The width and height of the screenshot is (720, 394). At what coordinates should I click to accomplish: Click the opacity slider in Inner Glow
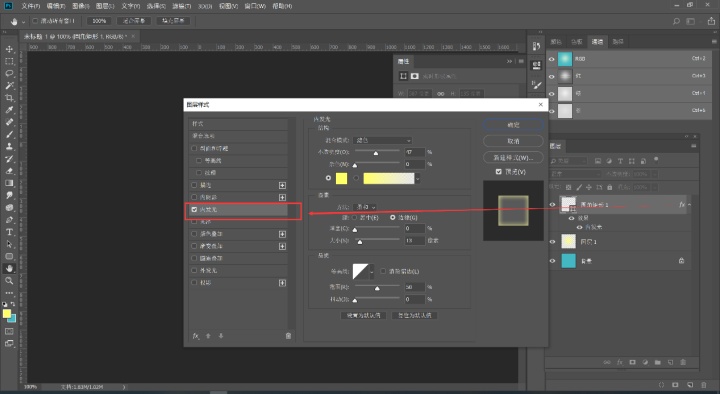tap(377, 152)
